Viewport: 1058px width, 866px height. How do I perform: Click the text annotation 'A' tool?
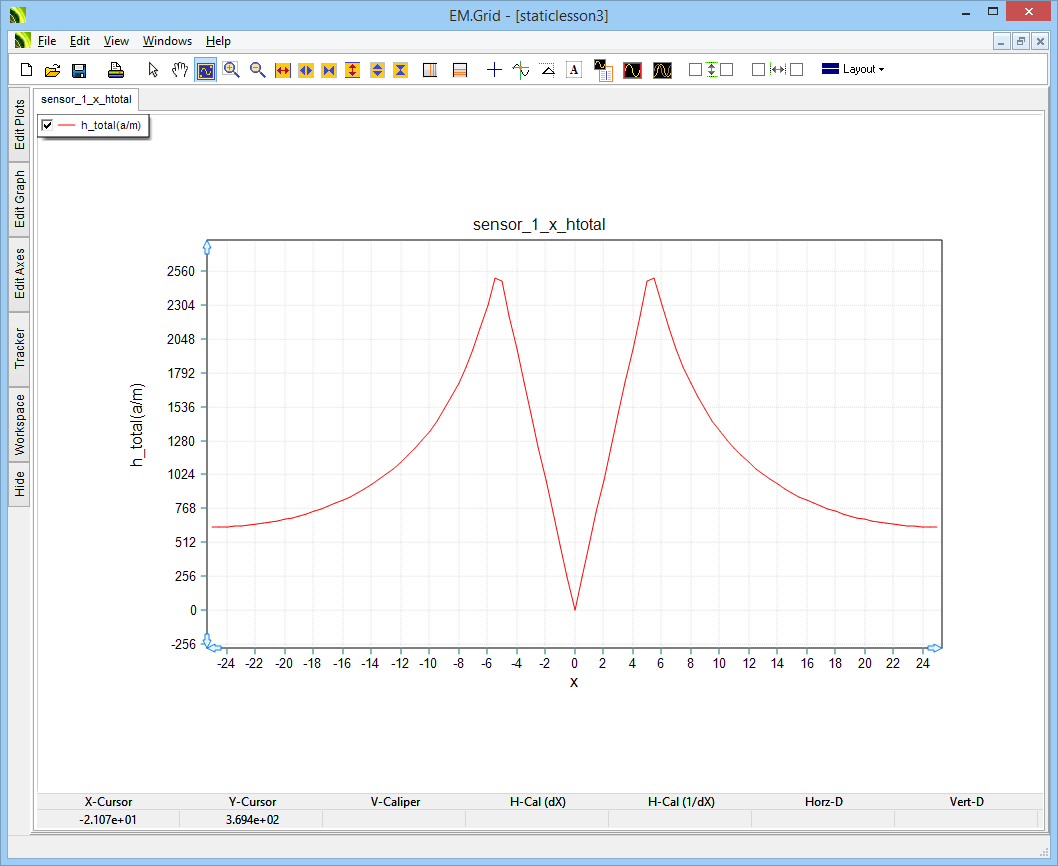574,70
